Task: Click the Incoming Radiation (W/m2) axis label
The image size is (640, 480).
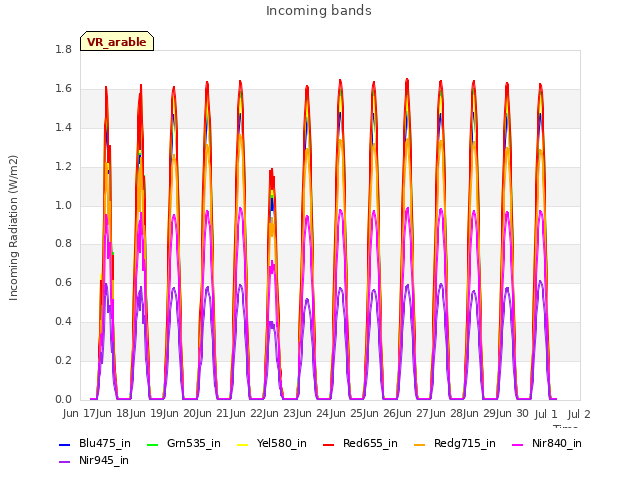Action: (x=13, y=228)
